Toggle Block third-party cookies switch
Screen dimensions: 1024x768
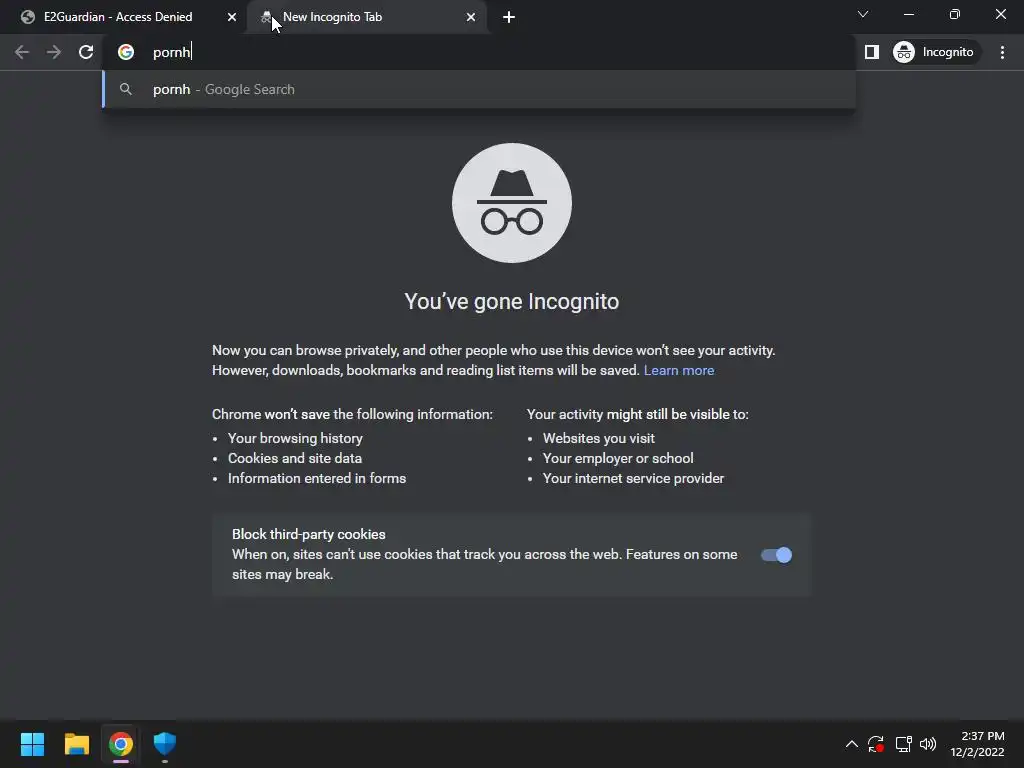(x=776, y=555)
